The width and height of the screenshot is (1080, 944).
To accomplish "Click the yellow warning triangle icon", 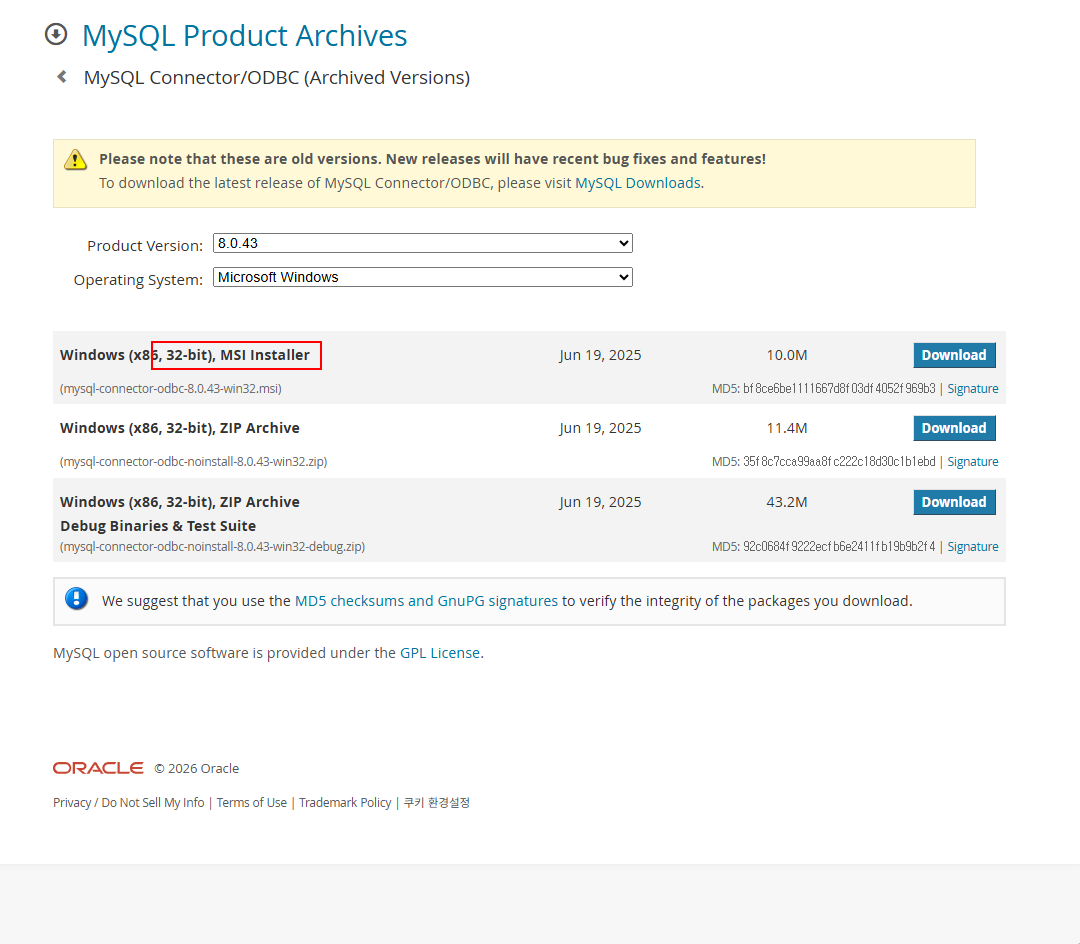I will 75,160.
